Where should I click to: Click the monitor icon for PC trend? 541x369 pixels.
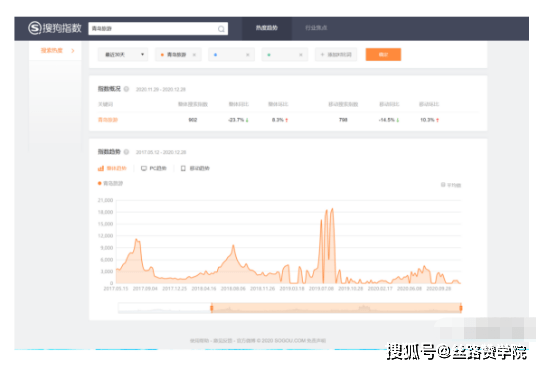coord(144,168)
